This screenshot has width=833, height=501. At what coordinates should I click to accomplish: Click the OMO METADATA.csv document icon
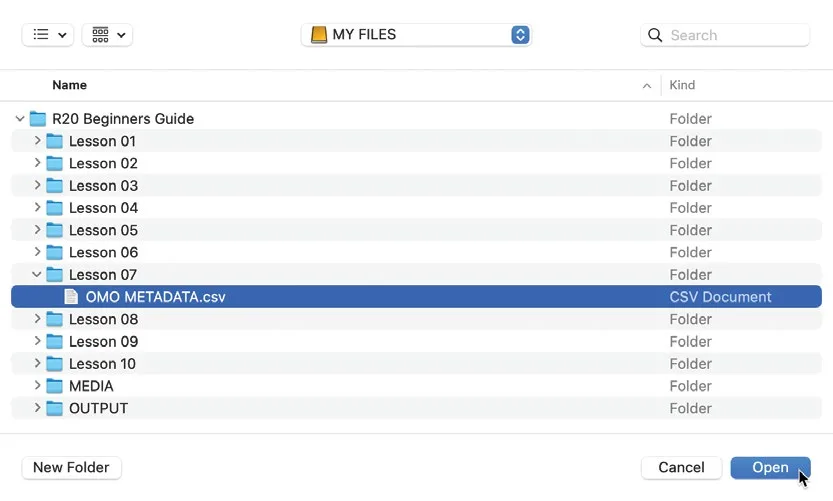click(71, 296)
